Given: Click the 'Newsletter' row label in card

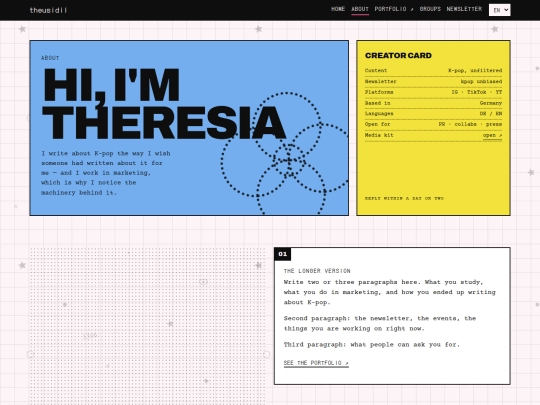Looking at the screenshot, I should point(381,82).
